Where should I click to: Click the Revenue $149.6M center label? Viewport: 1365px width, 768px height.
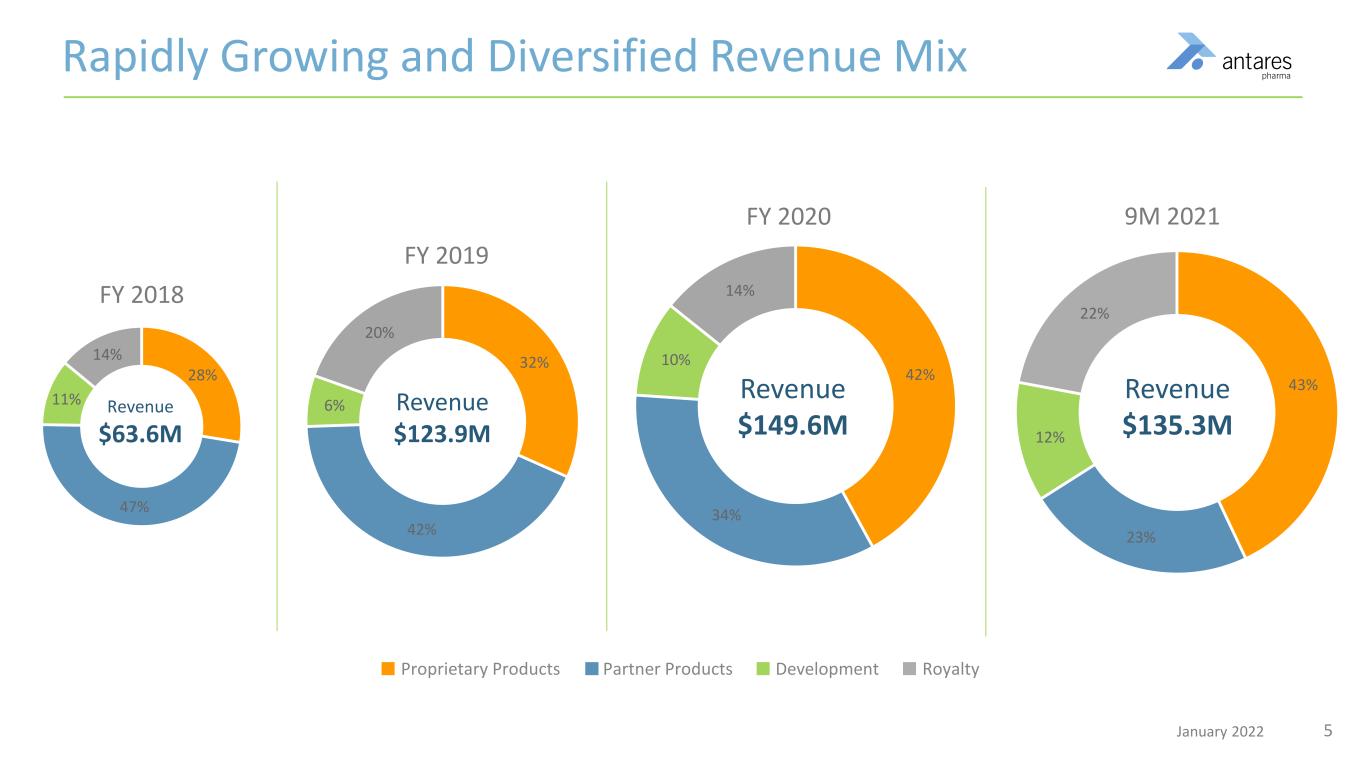click(x=793, y=407)
